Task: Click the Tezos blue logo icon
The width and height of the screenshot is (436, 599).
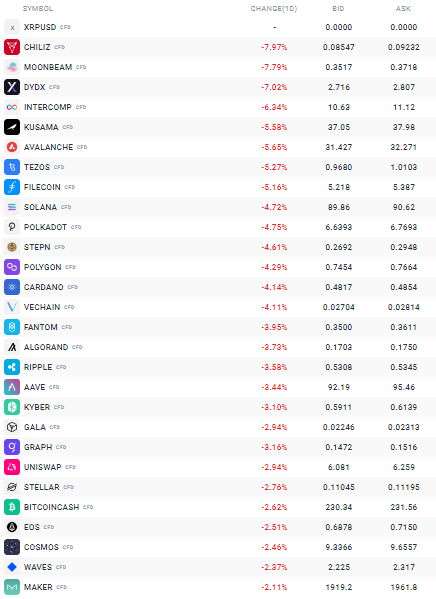Action: [x=12, y=167]
